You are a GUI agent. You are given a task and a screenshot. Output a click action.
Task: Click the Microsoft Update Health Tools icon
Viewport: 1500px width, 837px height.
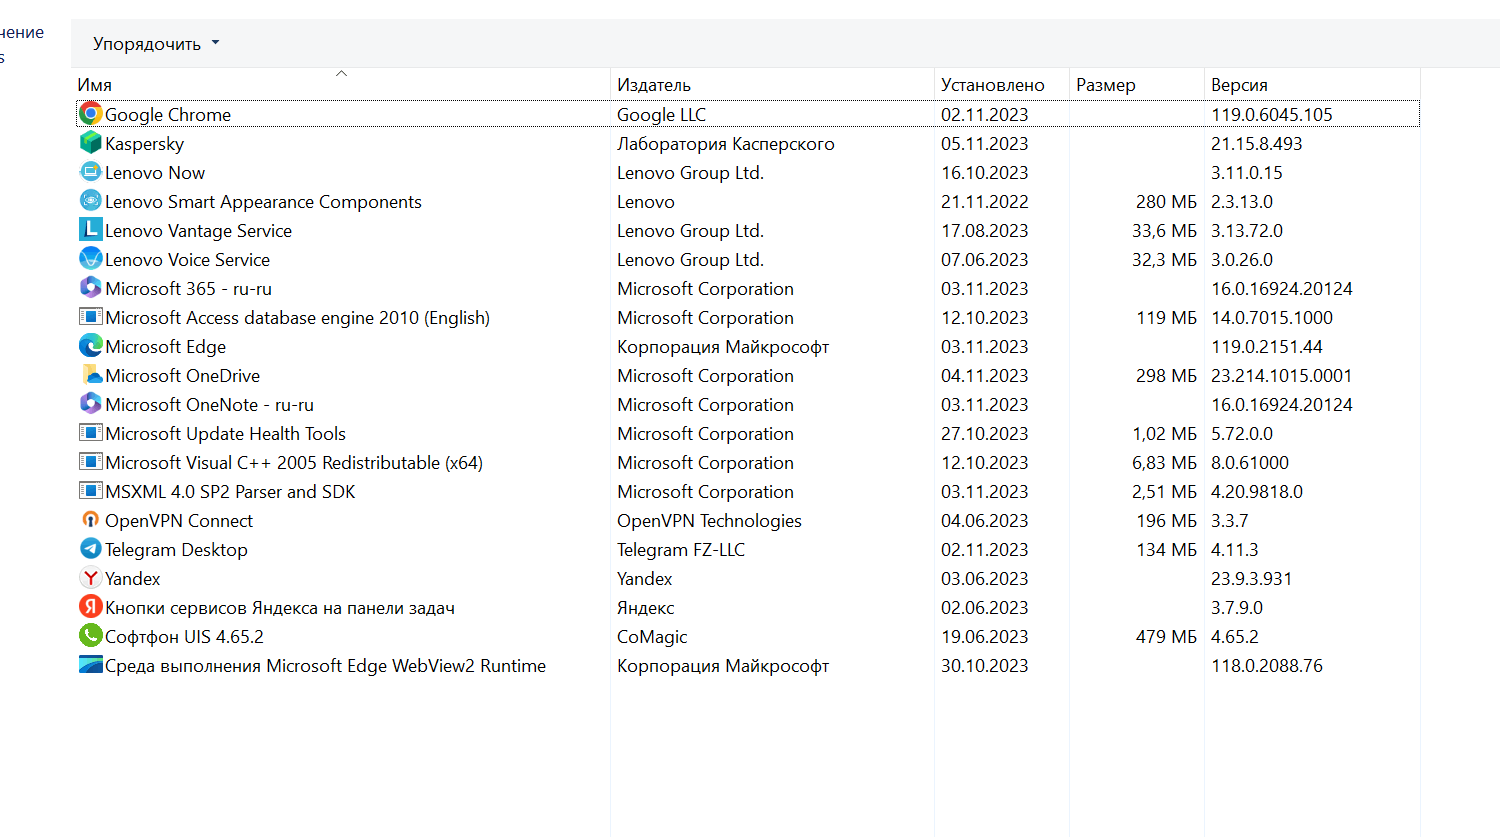tap(91, 433)
